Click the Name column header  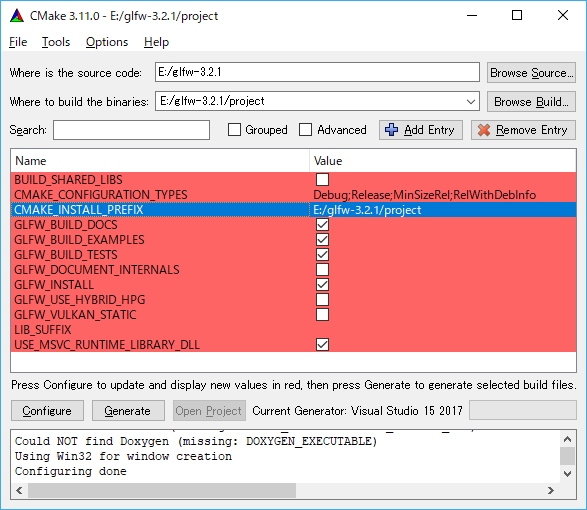[160, 161]
